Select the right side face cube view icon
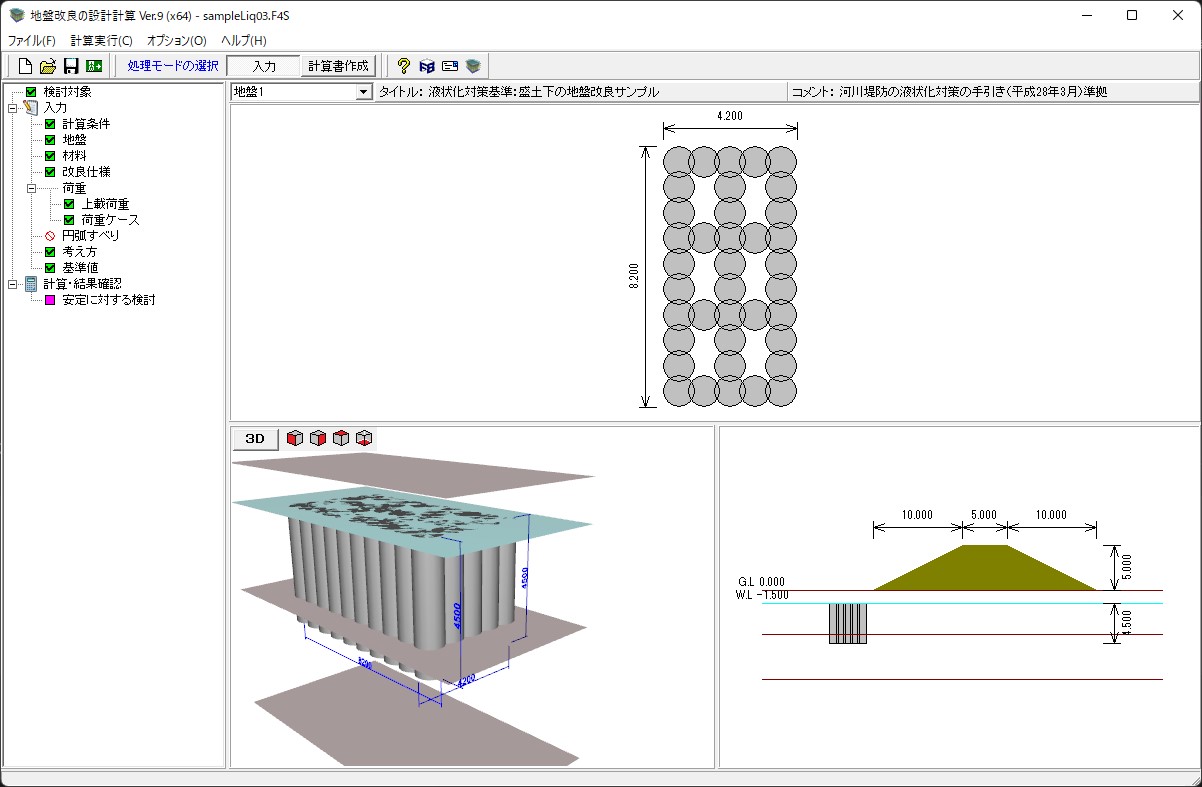This screenshot has height=787, width=1202. (x=318, y=438)
